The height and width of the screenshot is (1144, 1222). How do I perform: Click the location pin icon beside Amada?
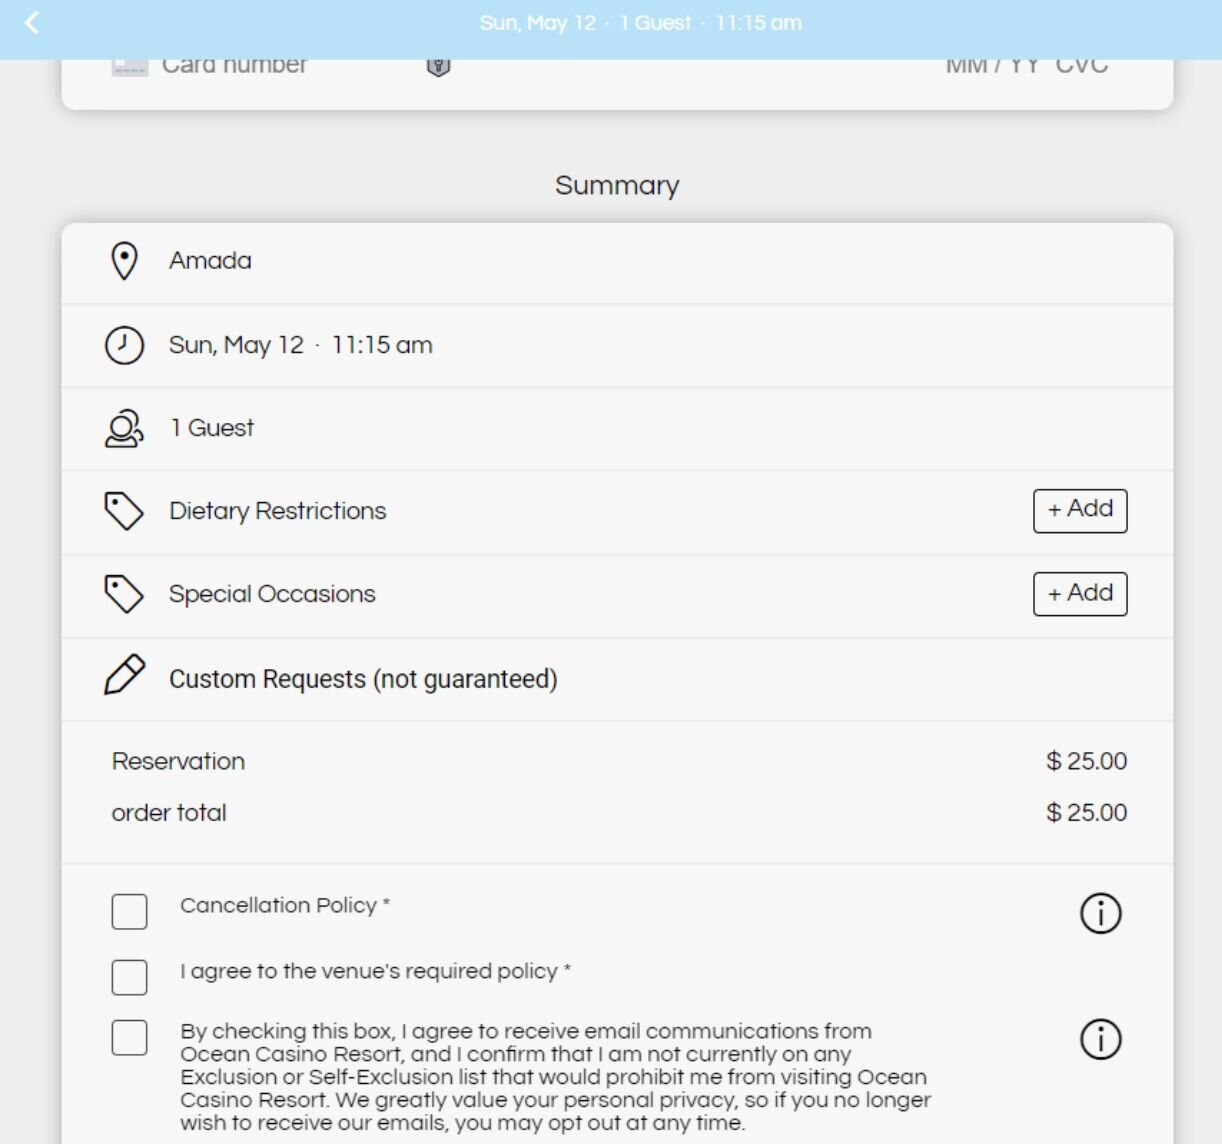124,261
